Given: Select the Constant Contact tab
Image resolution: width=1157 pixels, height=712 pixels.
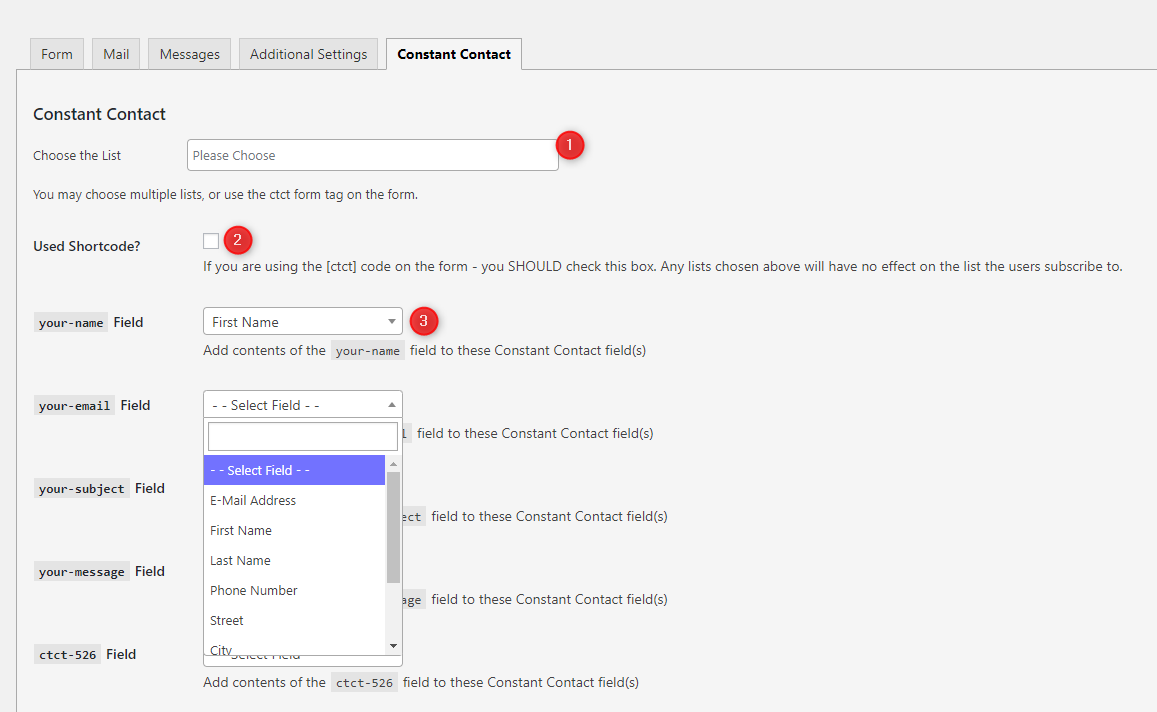Looking at the screenshot, I should [x=454, y=54].
